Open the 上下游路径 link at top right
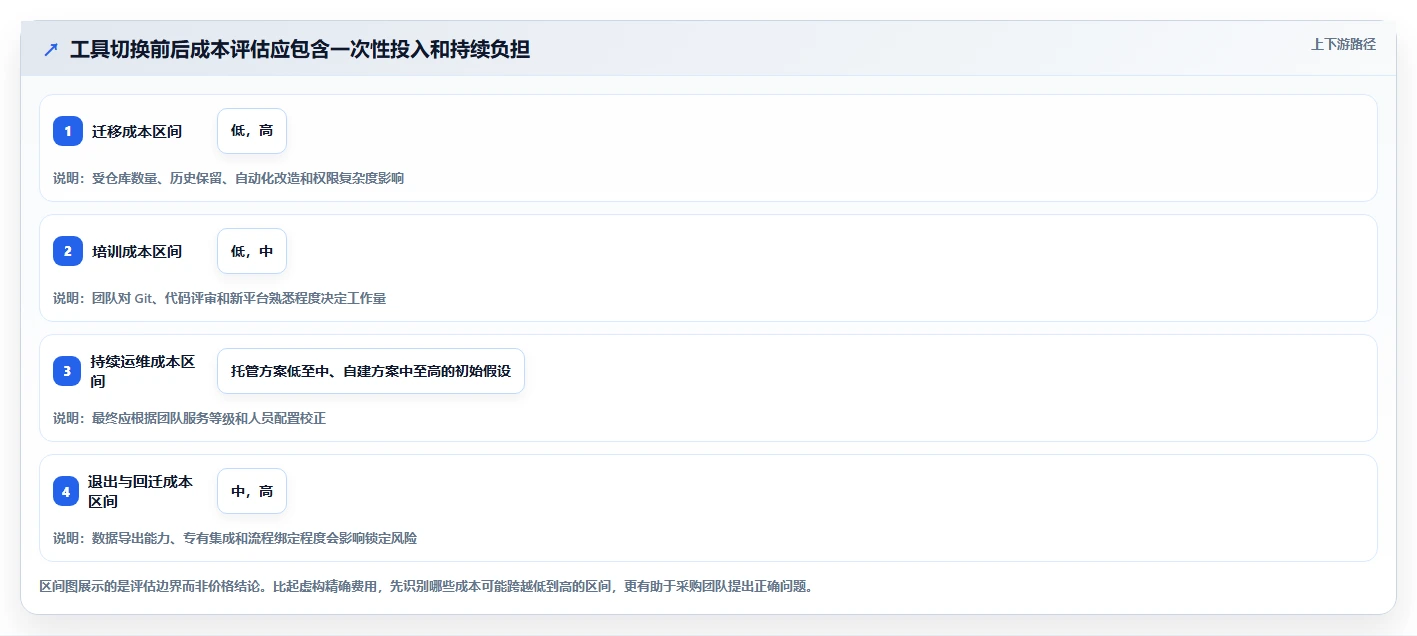 tap(1344, 44)
